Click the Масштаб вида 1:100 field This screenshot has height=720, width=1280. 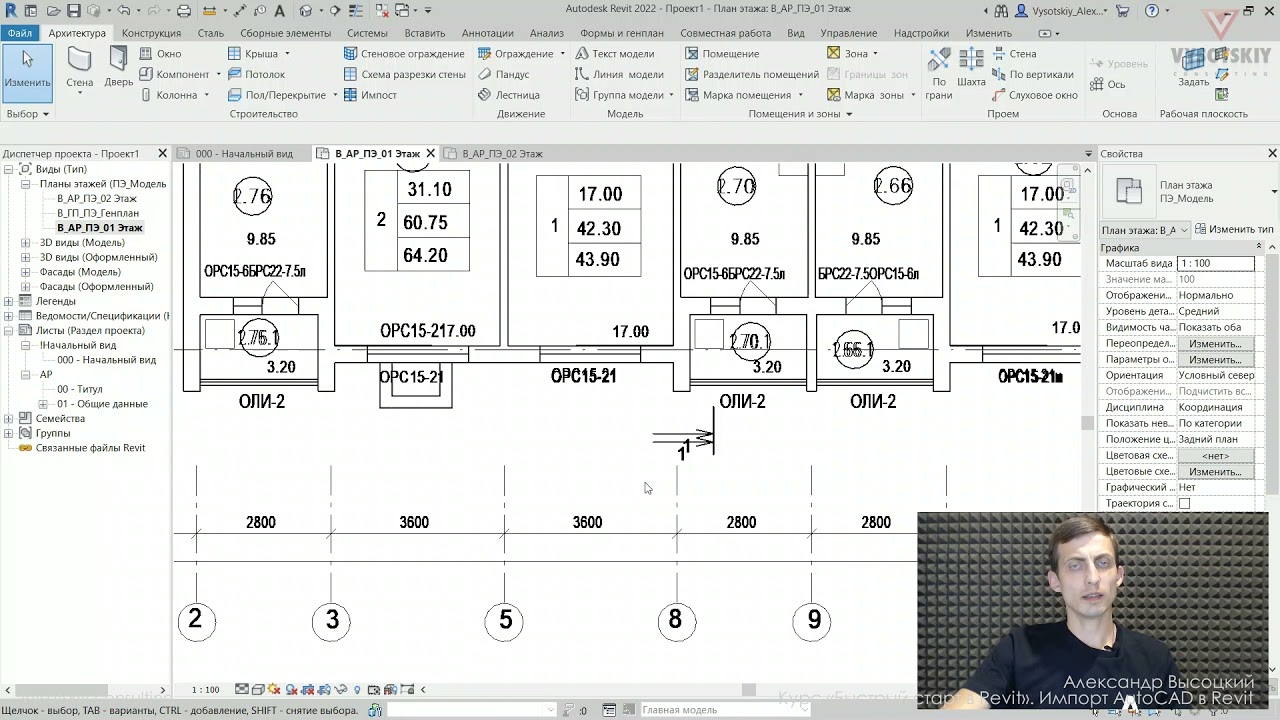(x=1215, y=264)
